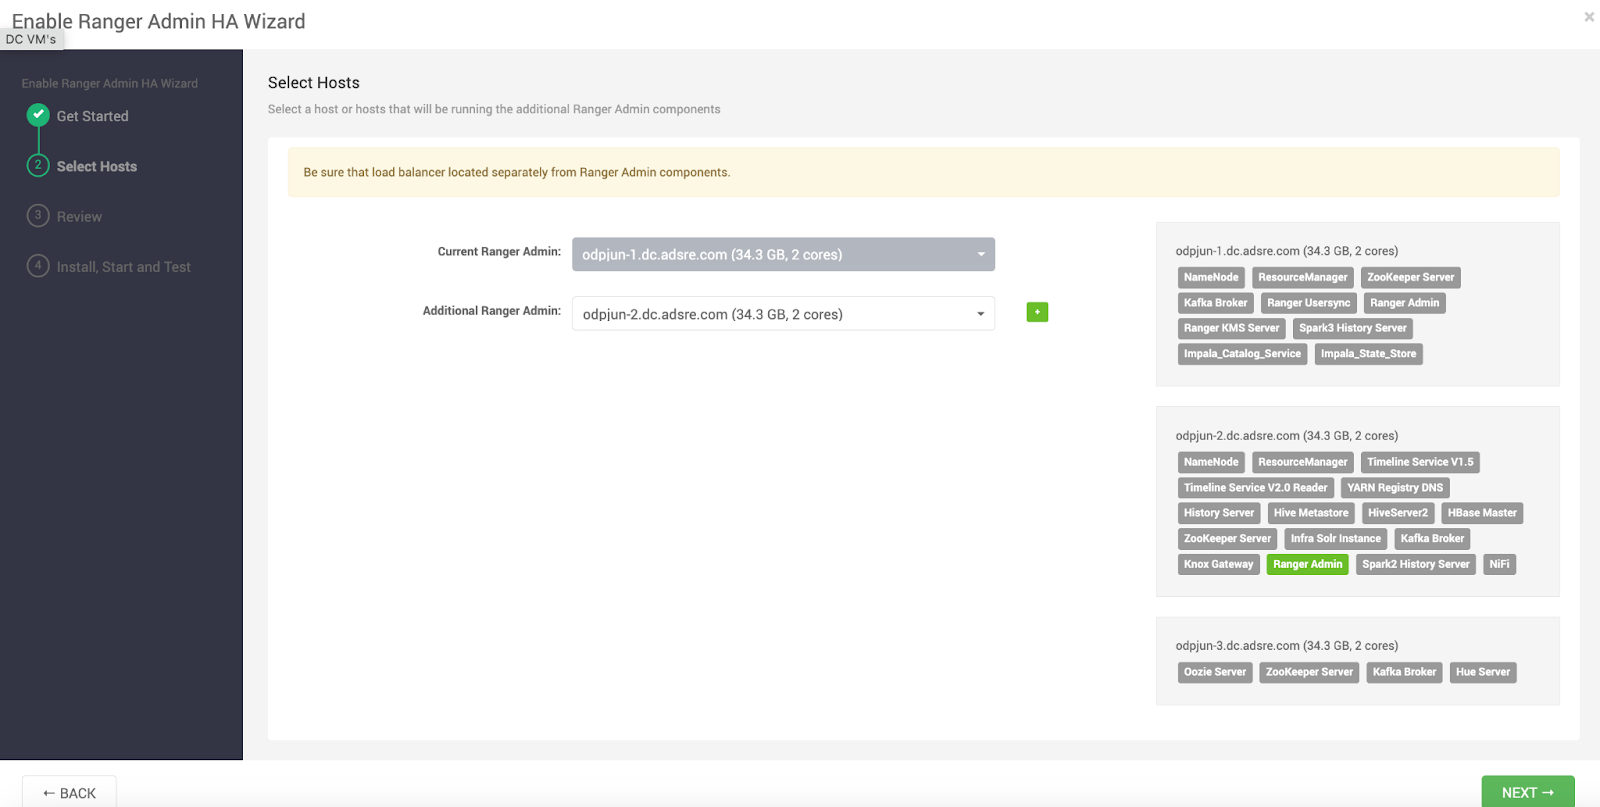Select the Install, Start and Test step

pyautogui.click(x=124, y=267)
